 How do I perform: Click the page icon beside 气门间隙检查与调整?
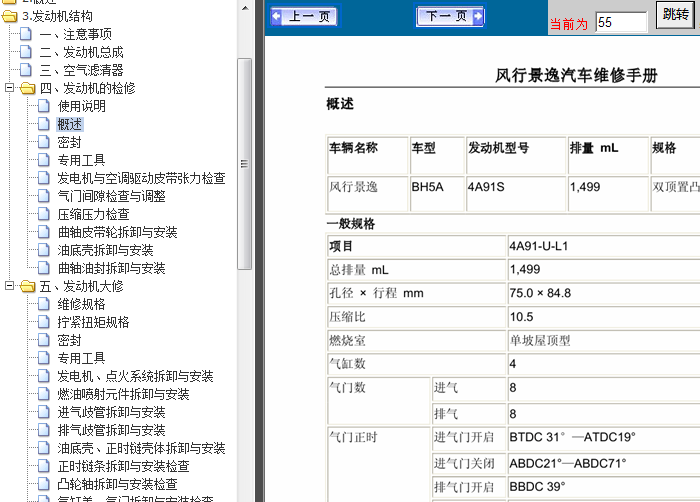[44, 196]
